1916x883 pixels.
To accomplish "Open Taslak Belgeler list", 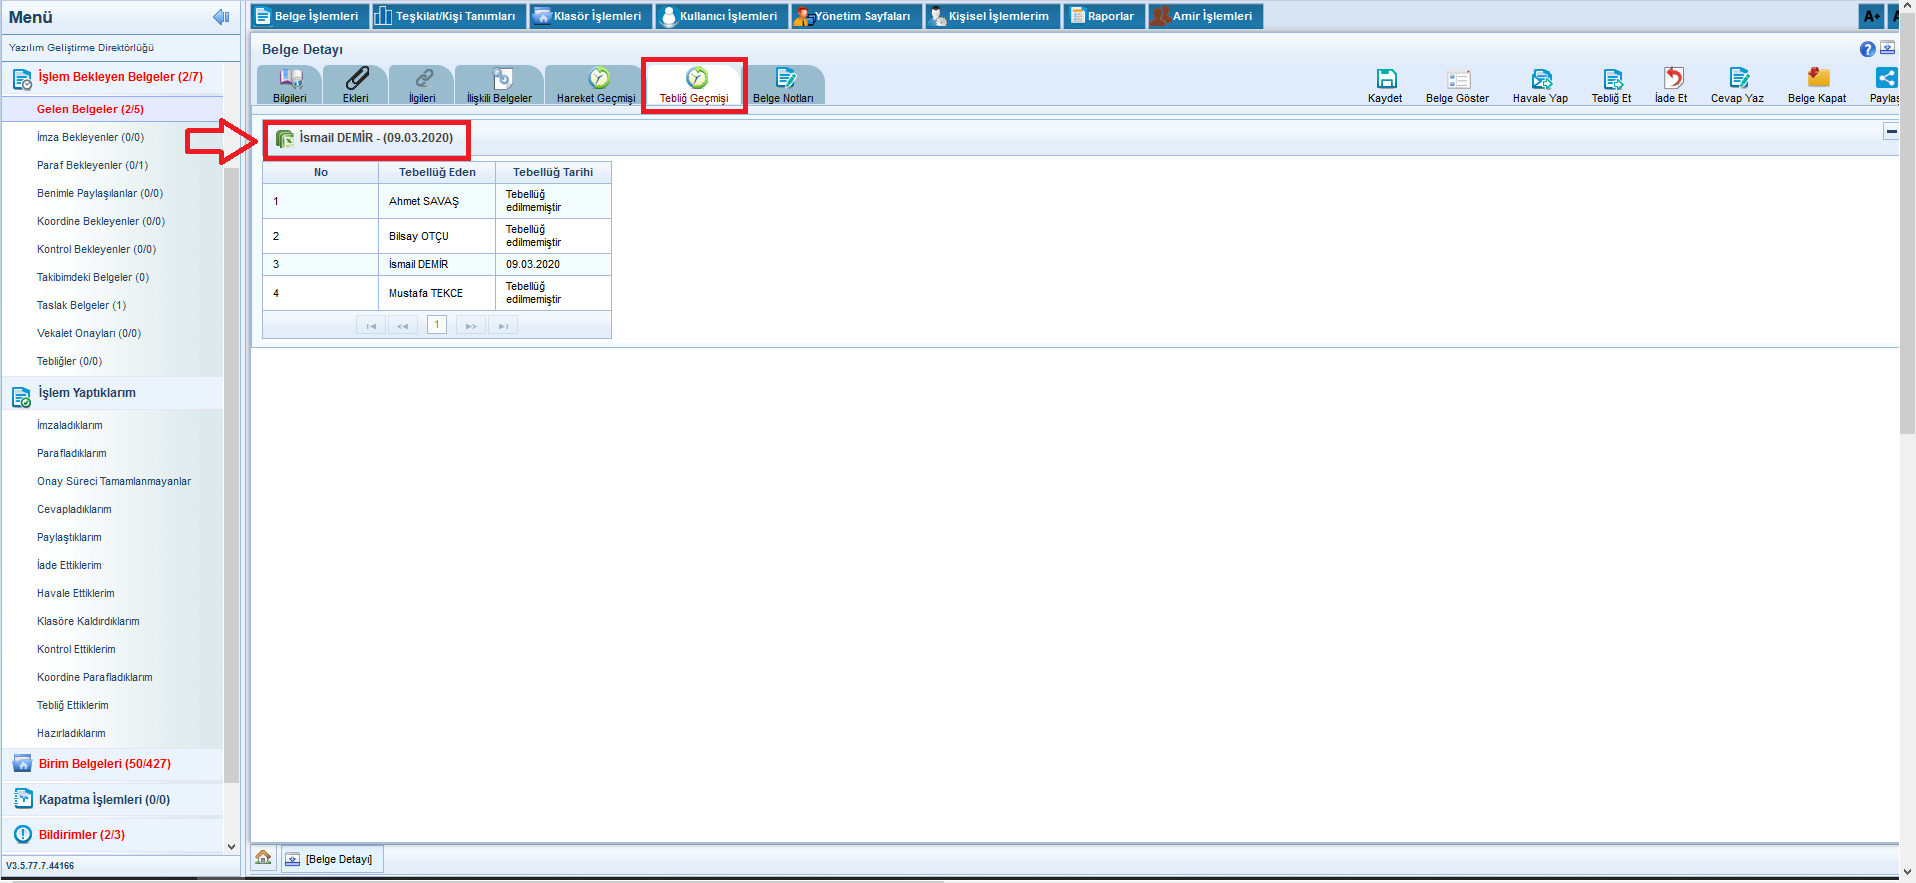I will [81, 305].
